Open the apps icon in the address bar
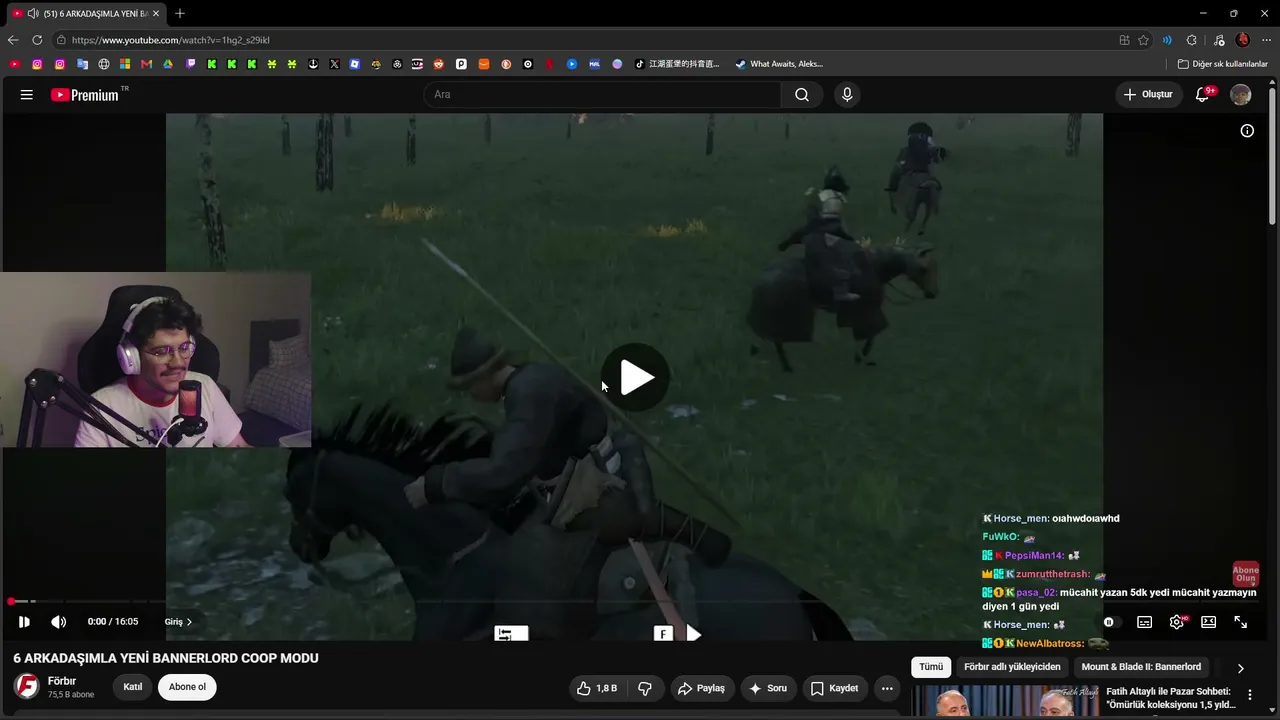The height and width of the screenshot is (720, 1280). 1124,40
